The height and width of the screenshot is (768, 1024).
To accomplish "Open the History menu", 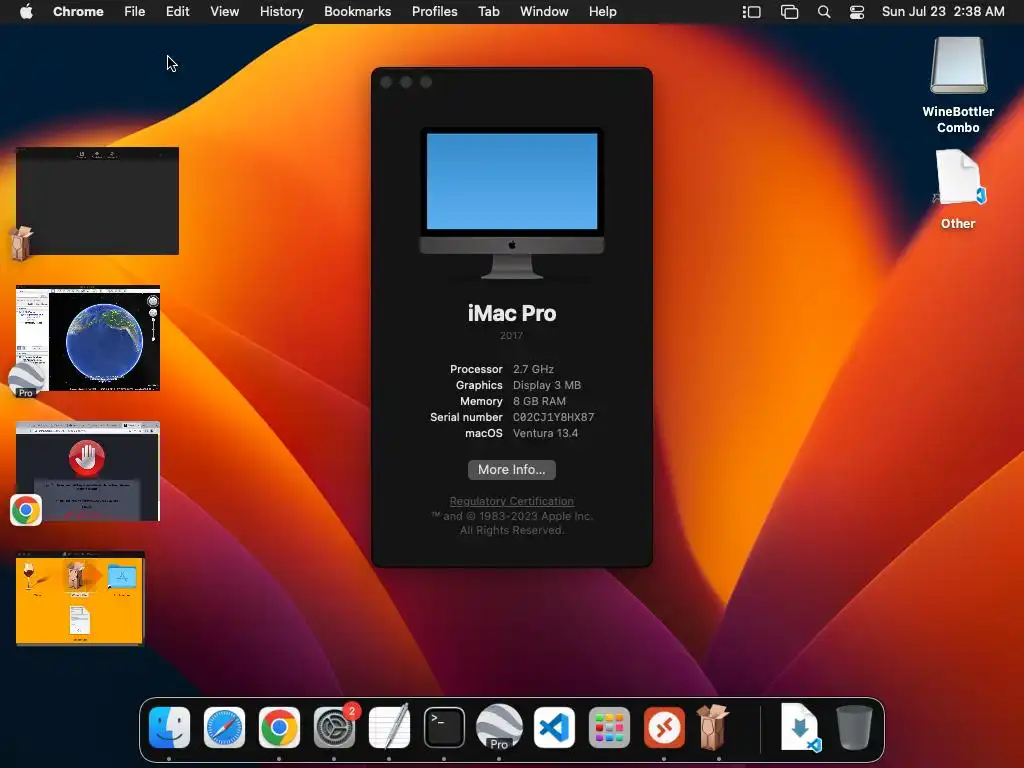I will tap(281, 12).
